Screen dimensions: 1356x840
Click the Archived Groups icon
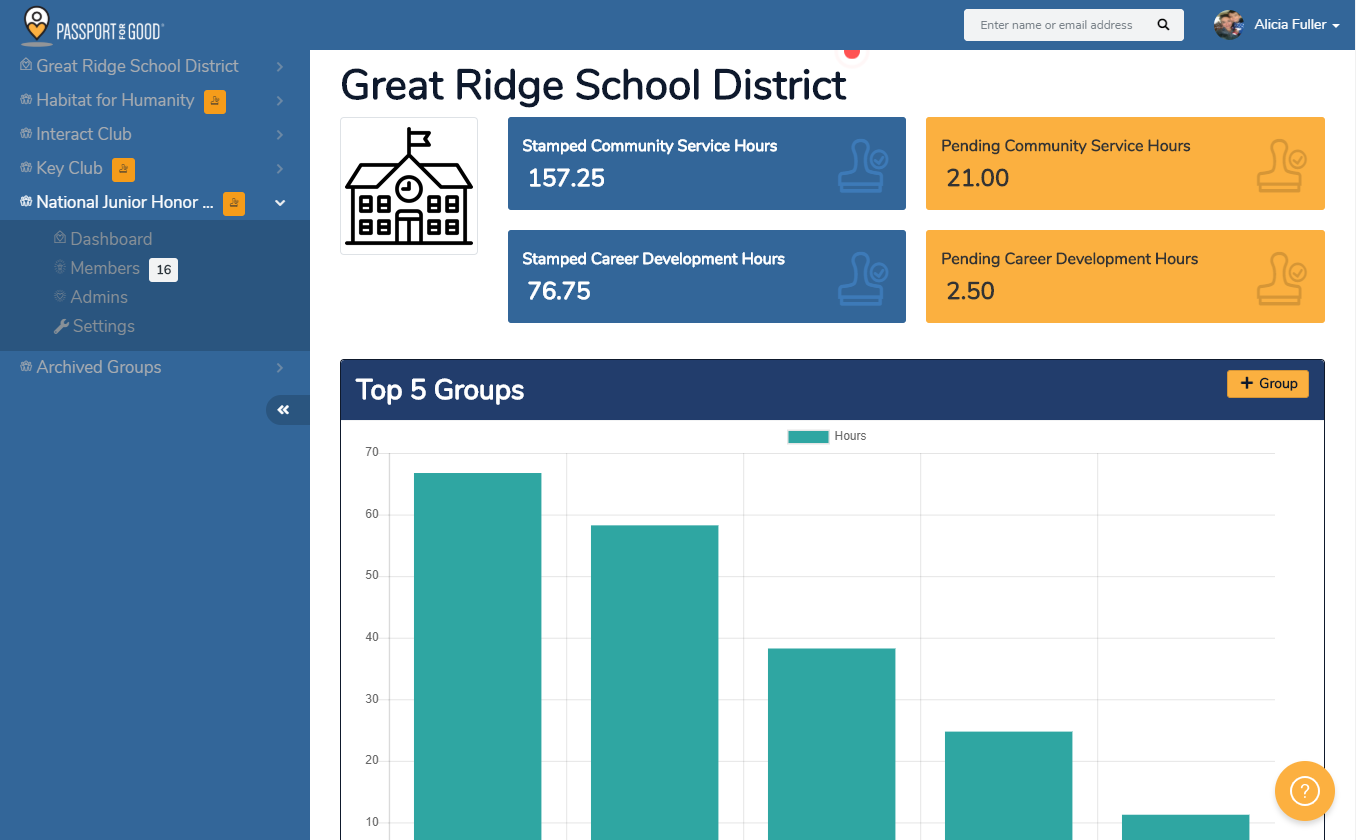[26, 367]
